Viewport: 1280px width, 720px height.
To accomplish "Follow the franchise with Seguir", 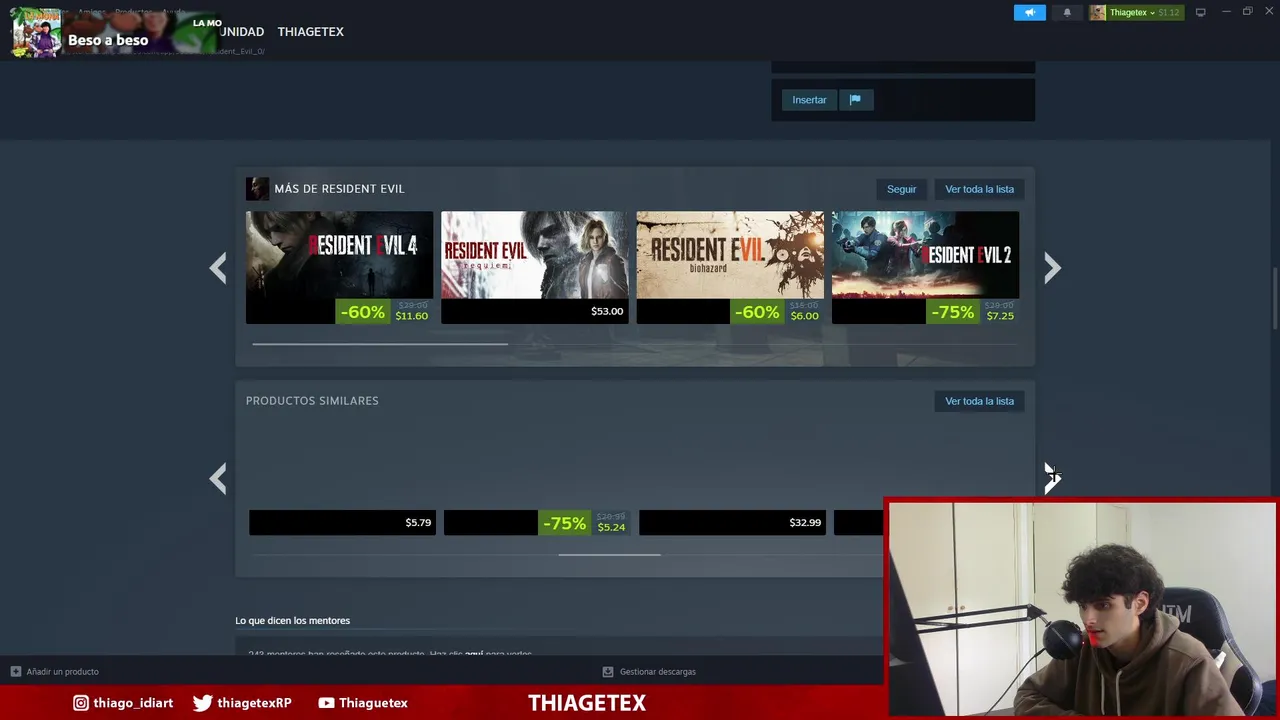I will pyautogui.click(x=901, y=189).
